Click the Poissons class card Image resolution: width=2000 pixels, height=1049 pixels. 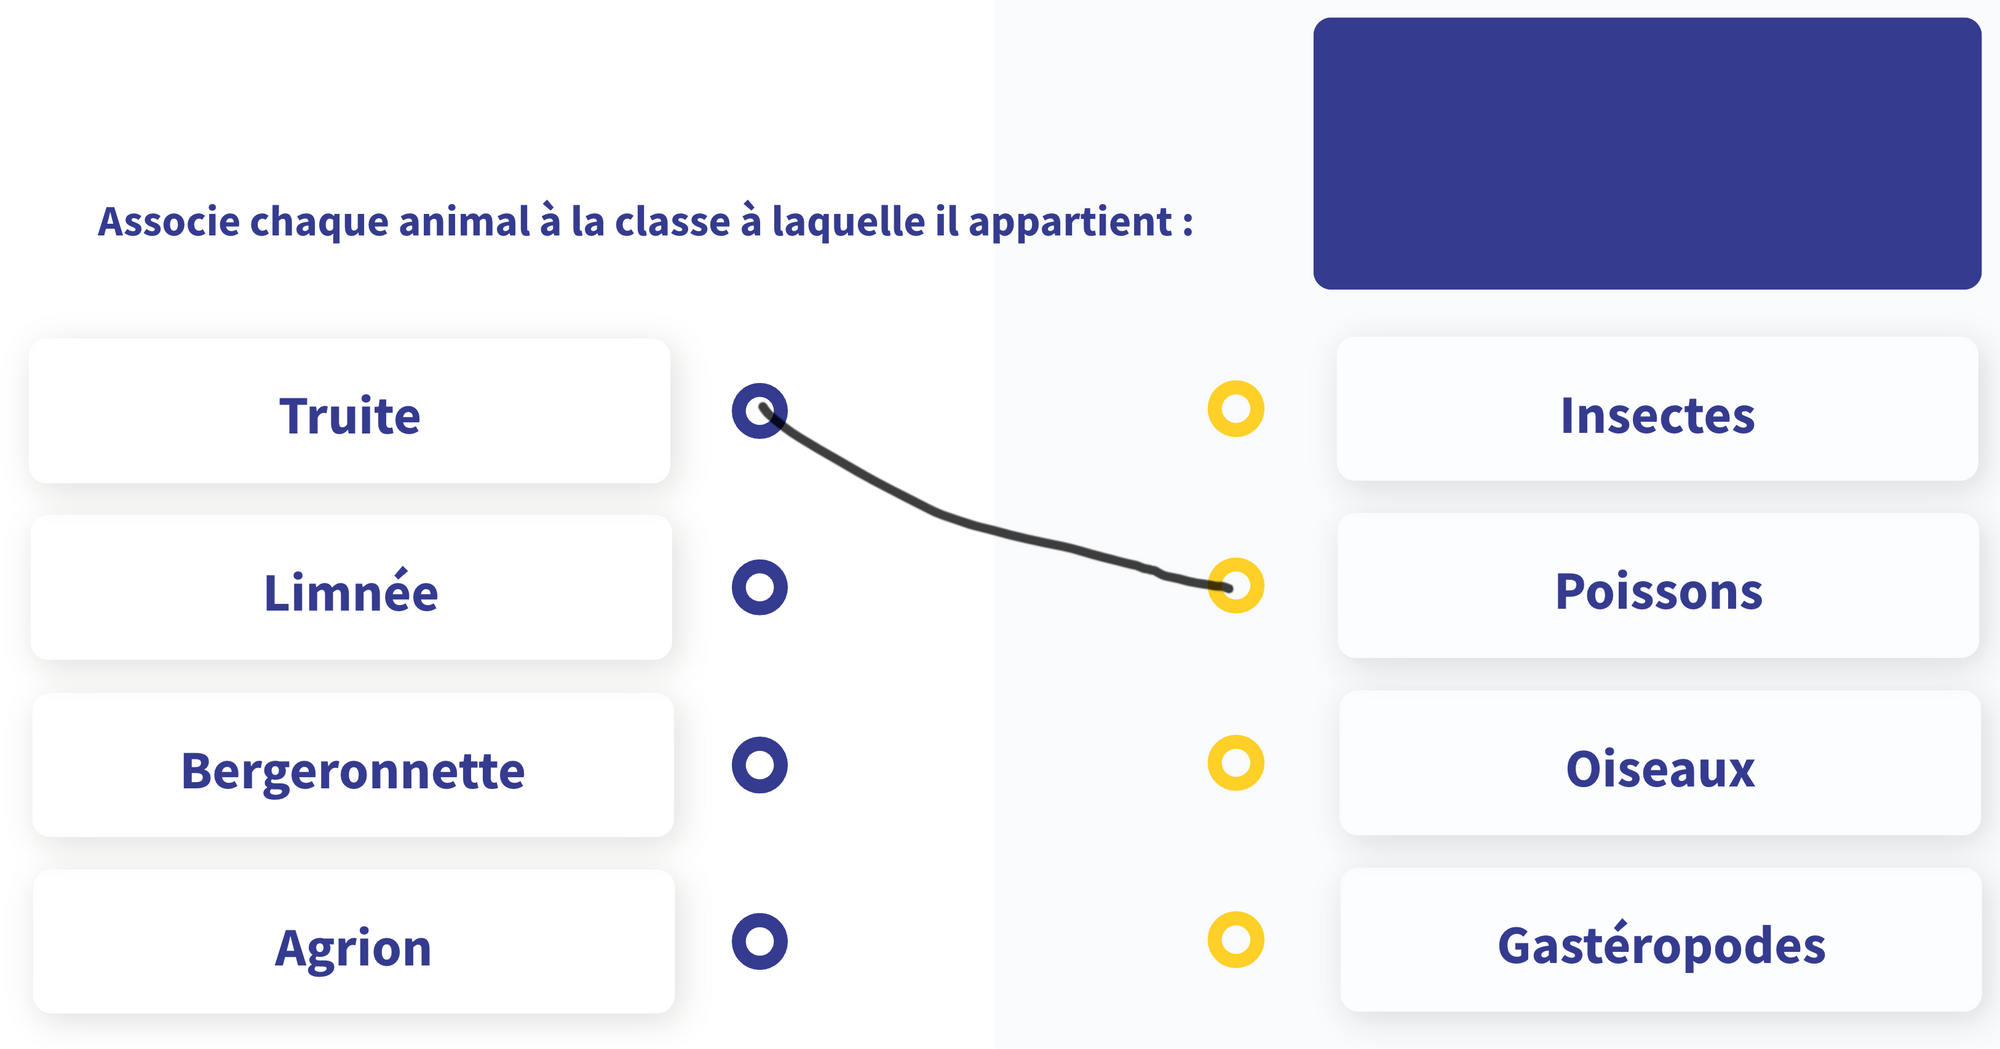pos(1659,586)
